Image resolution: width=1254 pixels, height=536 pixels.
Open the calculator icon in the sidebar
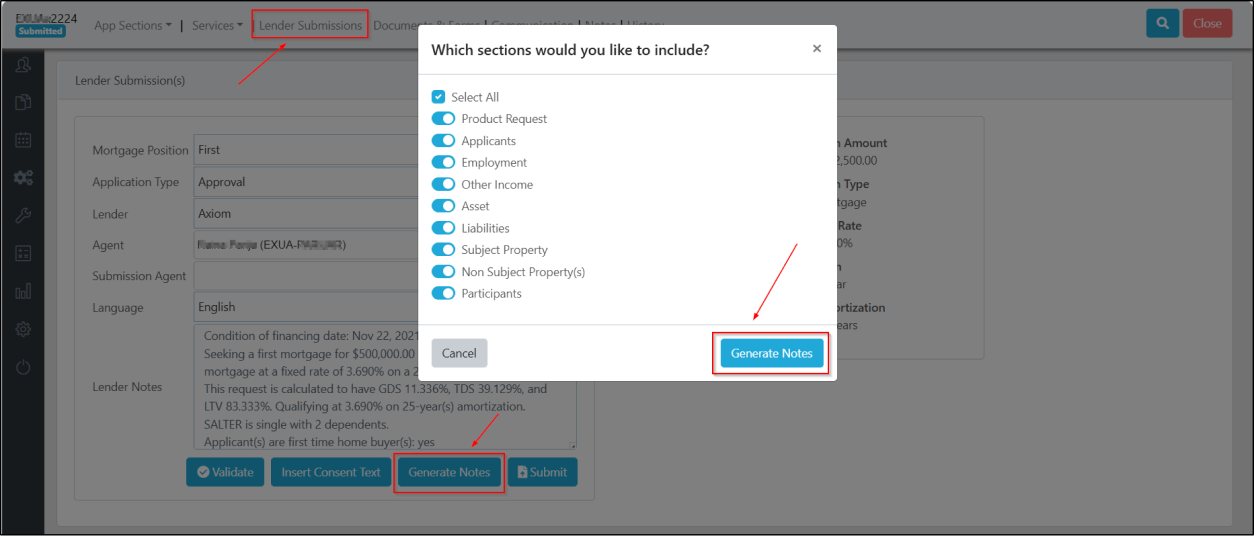[23, 254]
